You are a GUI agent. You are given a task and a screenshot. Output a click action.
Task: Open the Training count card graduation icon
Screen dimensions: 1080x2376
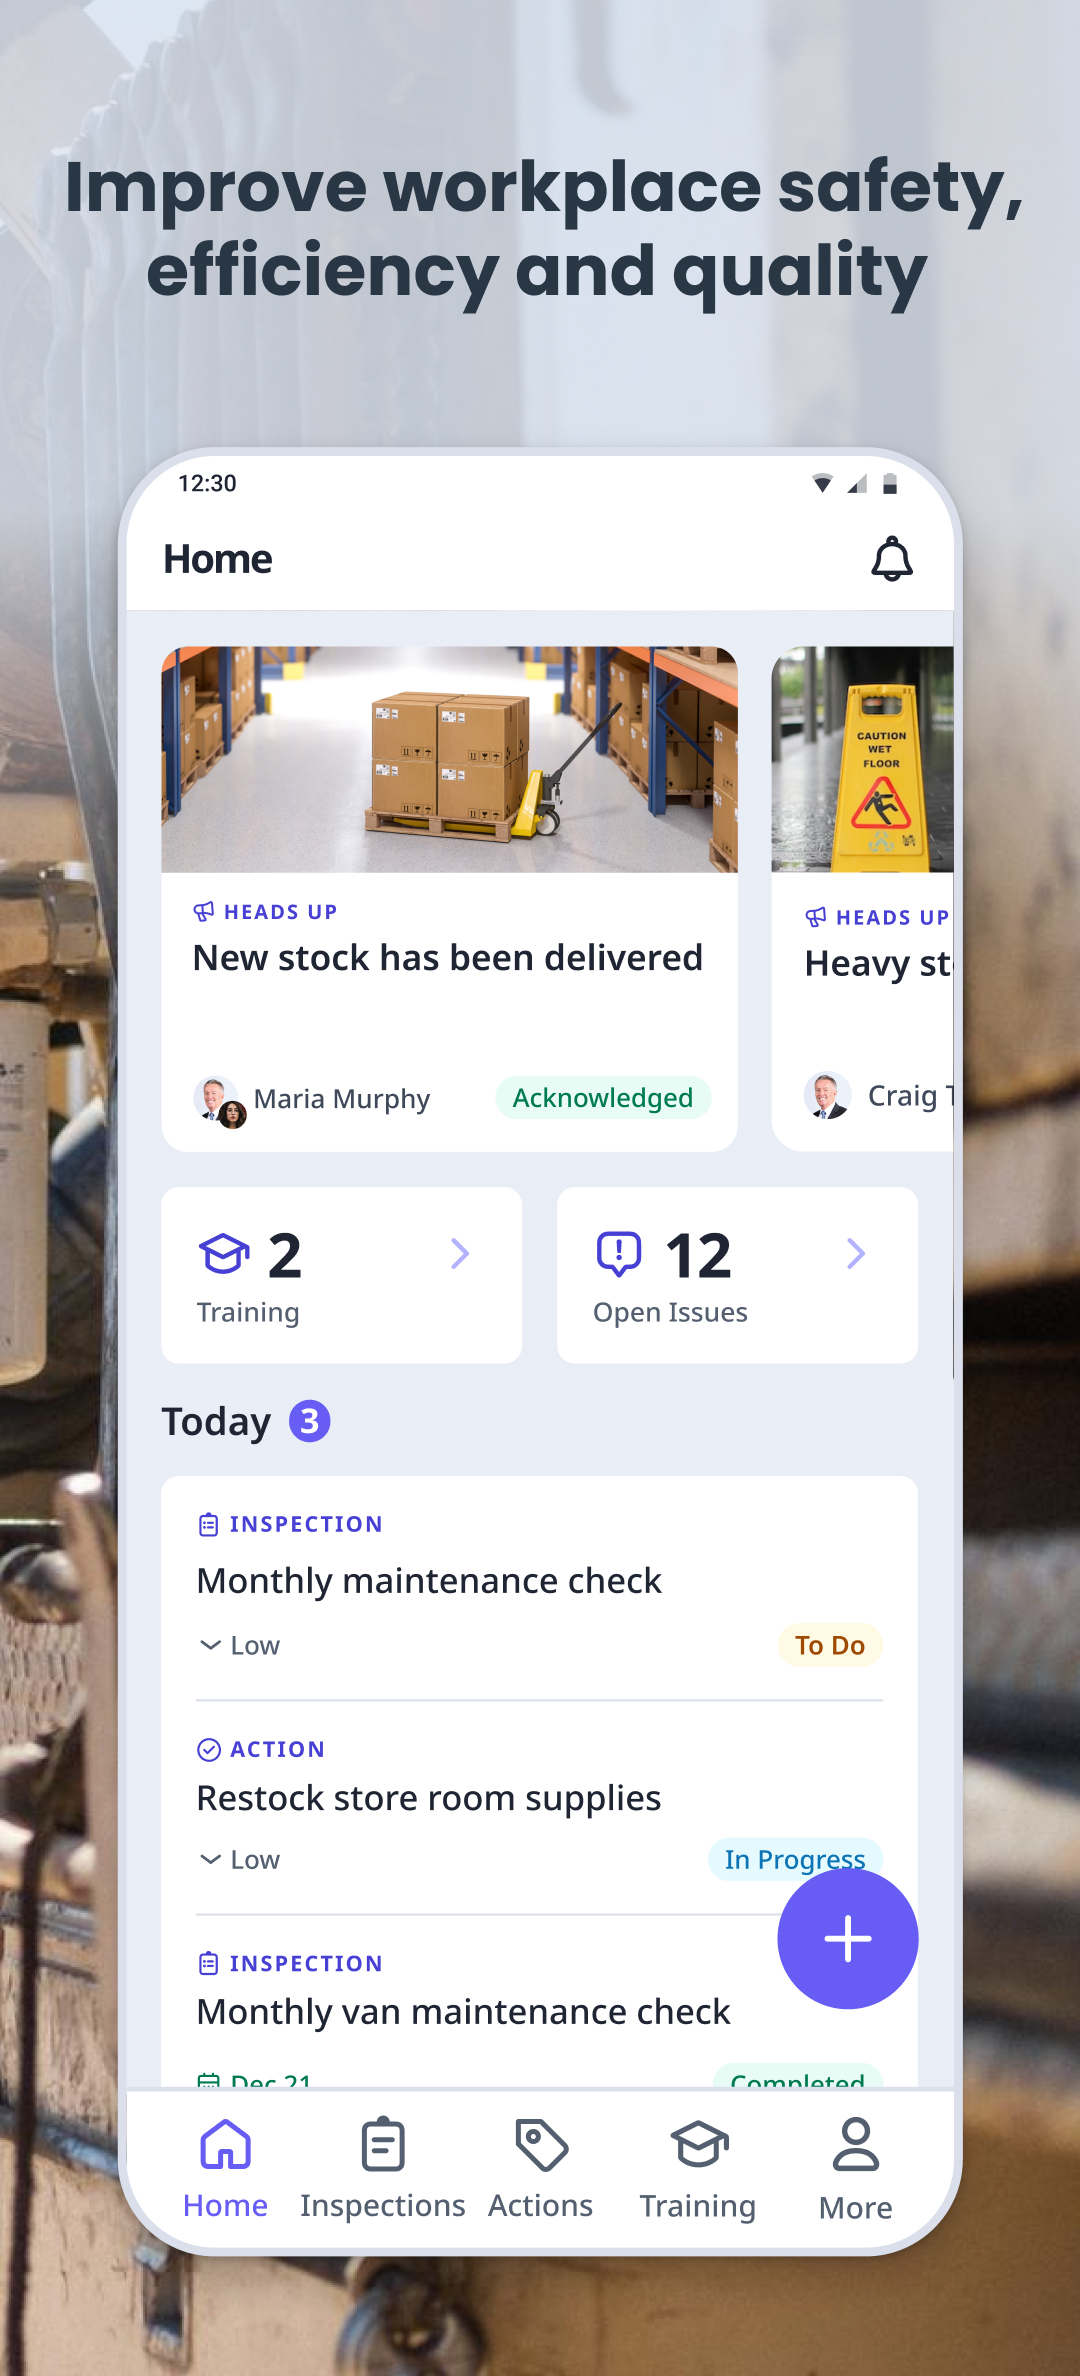click(224, 1254)
